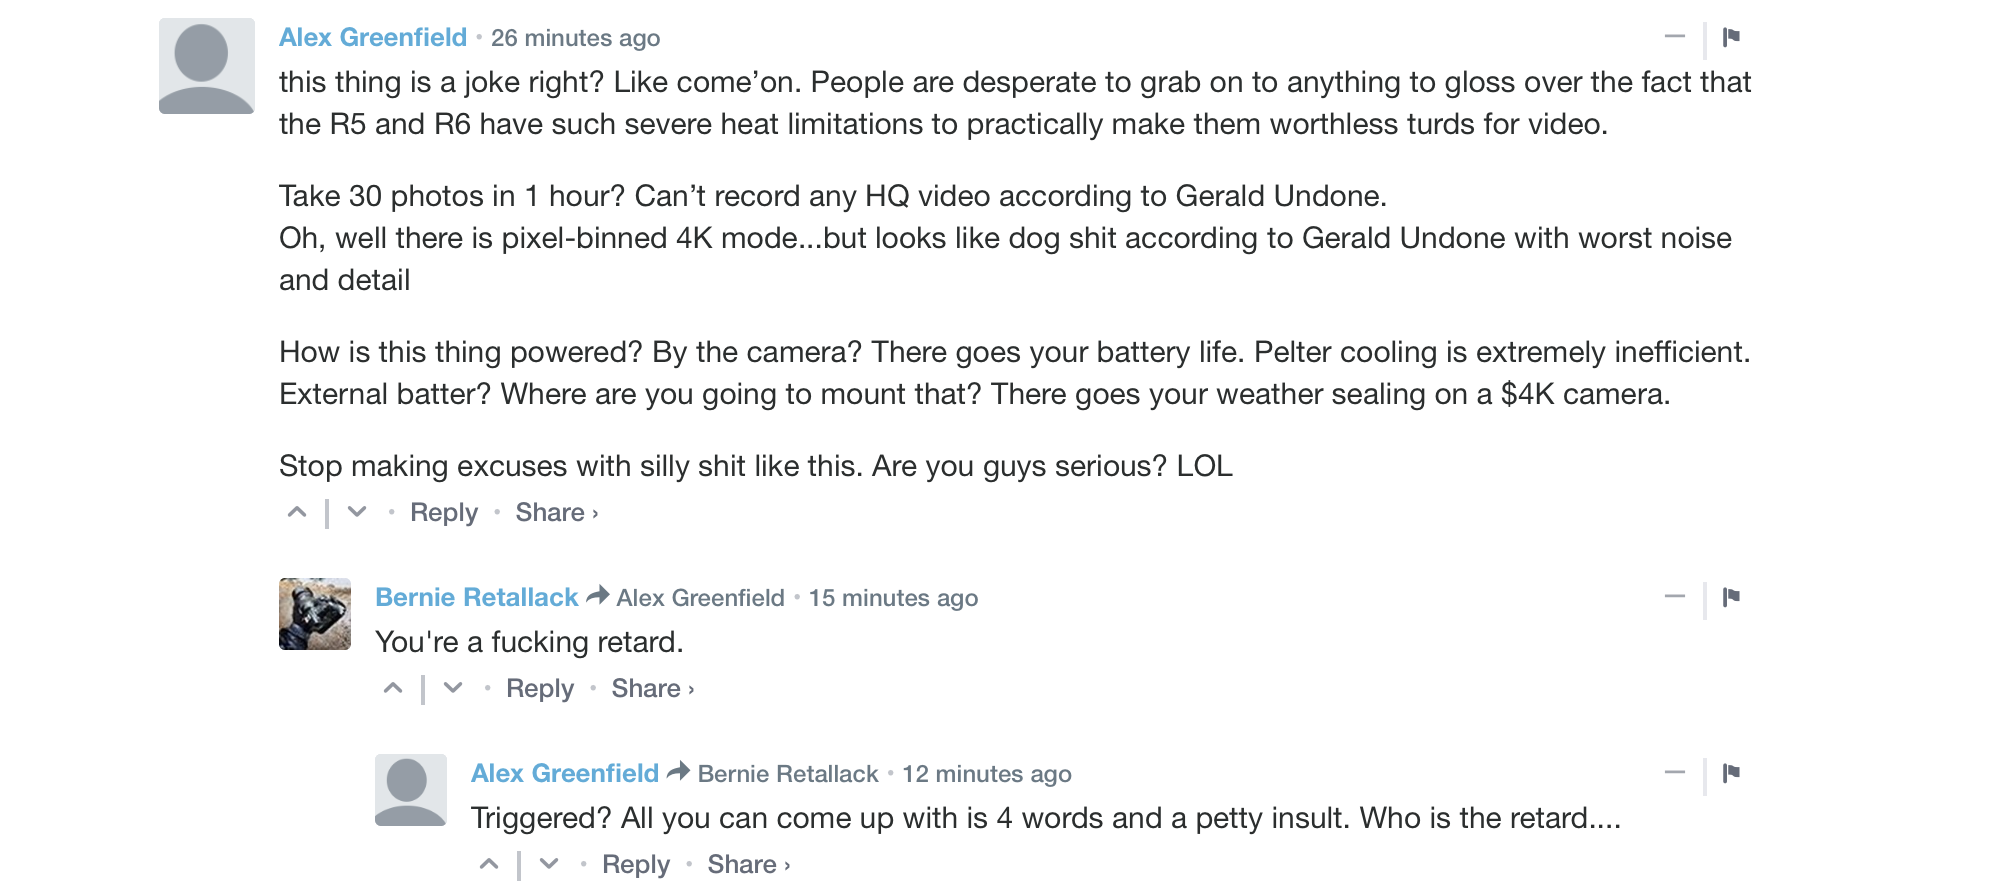Flag Bernie Retallack's comment
The image size is (2002, 891).
[1731, 597]
